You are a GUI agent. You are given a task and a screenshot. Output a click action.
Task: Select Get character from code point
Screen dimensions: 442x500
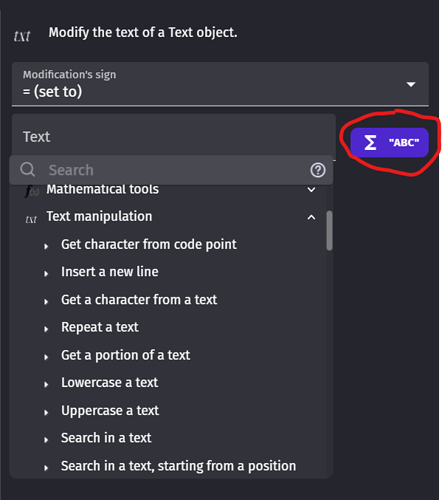point(149,244)
